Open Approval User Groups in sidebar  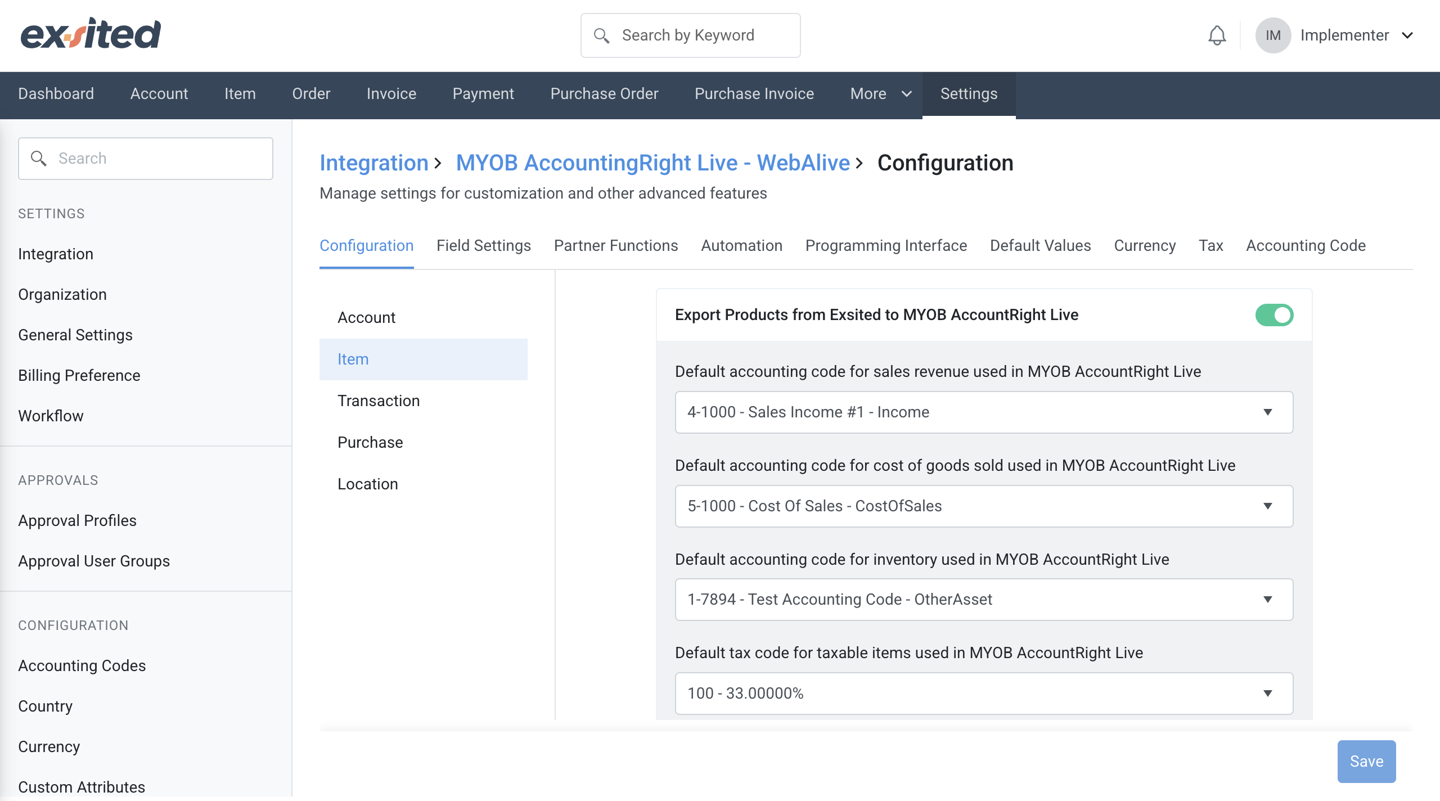coord(94,561)
